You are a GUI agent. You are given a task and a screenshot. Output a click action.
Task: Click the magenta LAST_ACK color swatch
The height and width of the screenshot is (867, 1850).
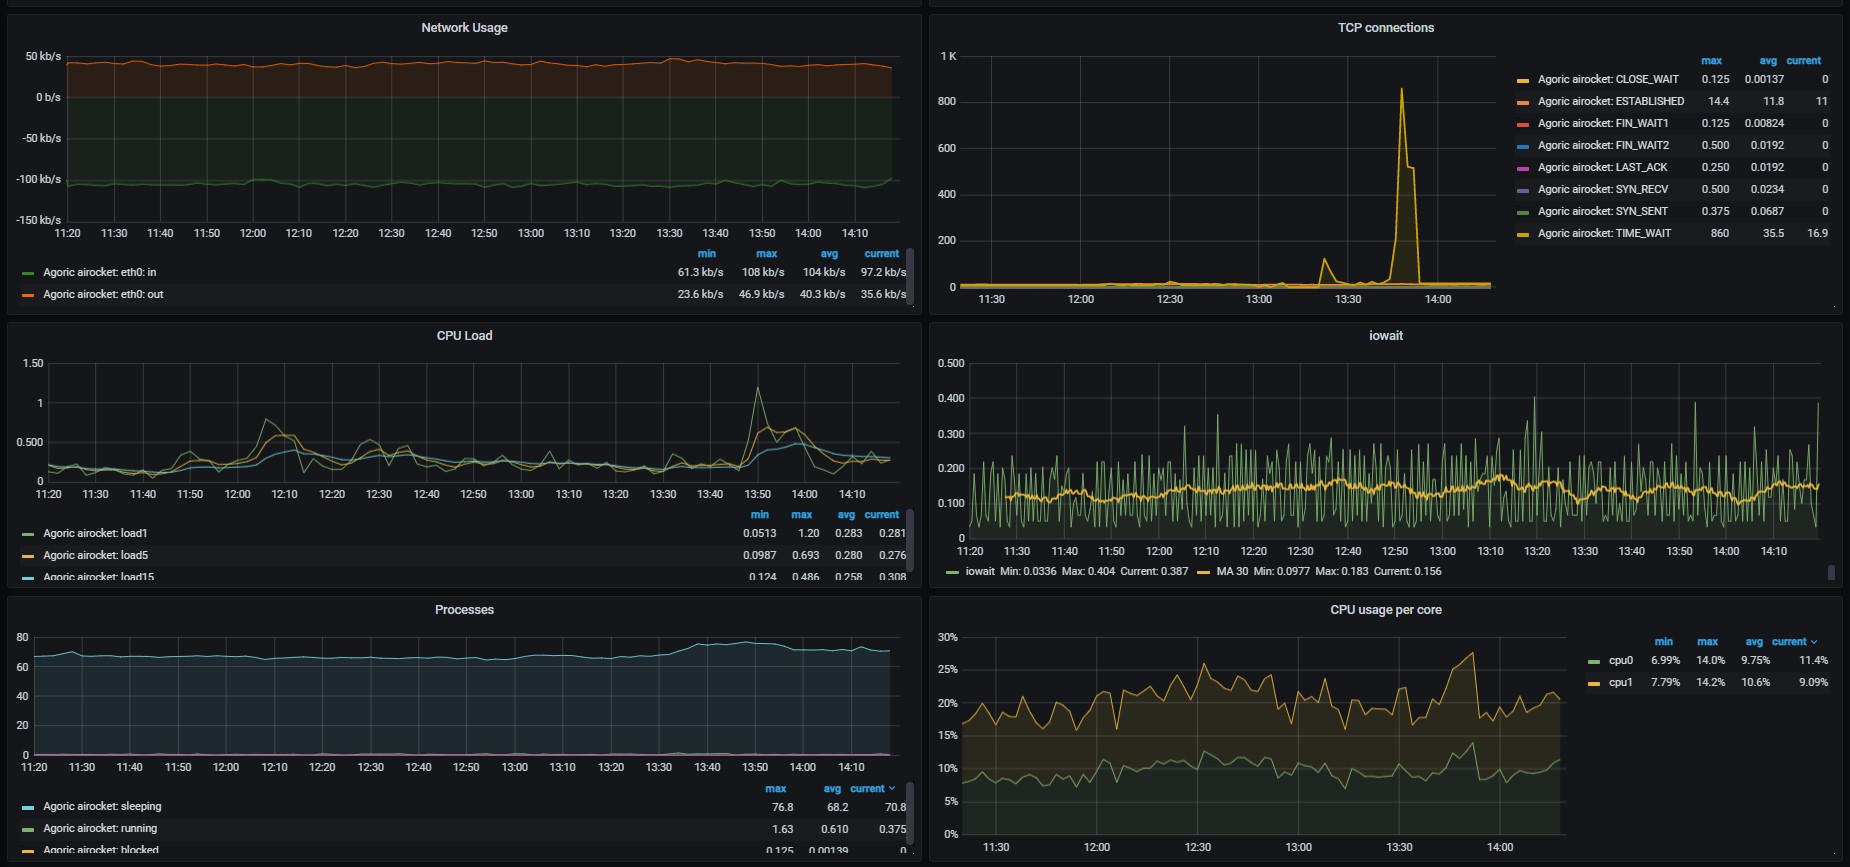pyautogui.click(x=1523, y=168)
